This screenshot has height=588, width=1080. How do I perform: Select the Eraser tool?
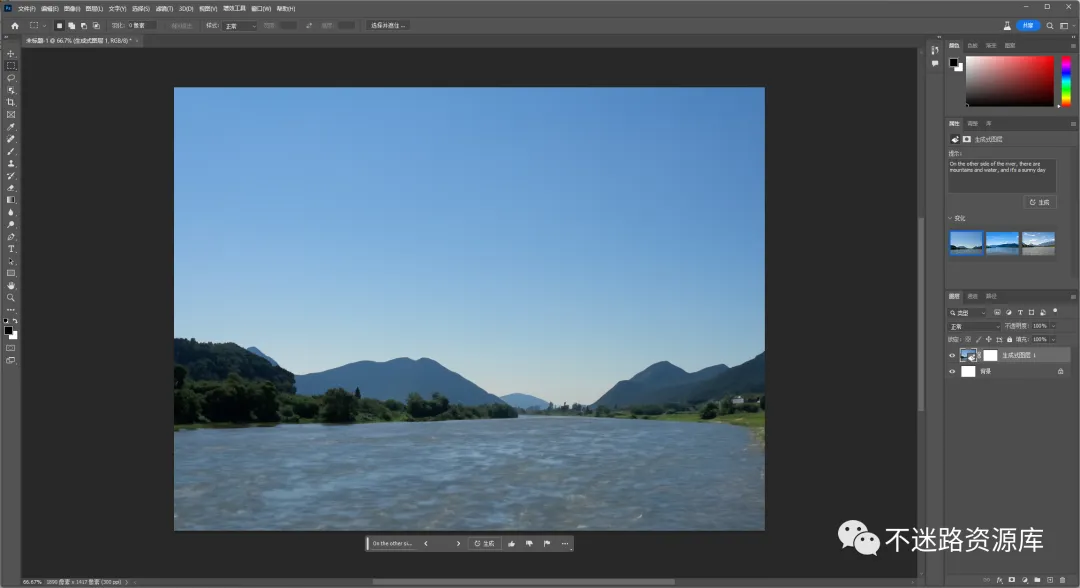10,188
